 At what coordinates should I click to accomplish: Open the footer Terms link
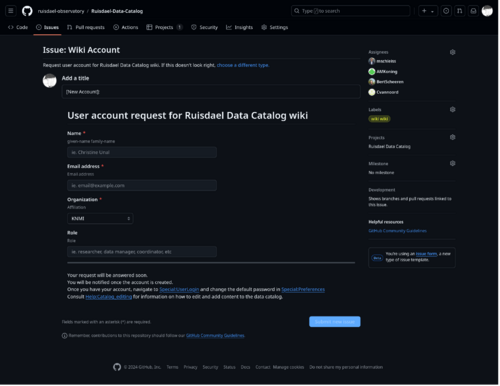(x=172, y=367)
